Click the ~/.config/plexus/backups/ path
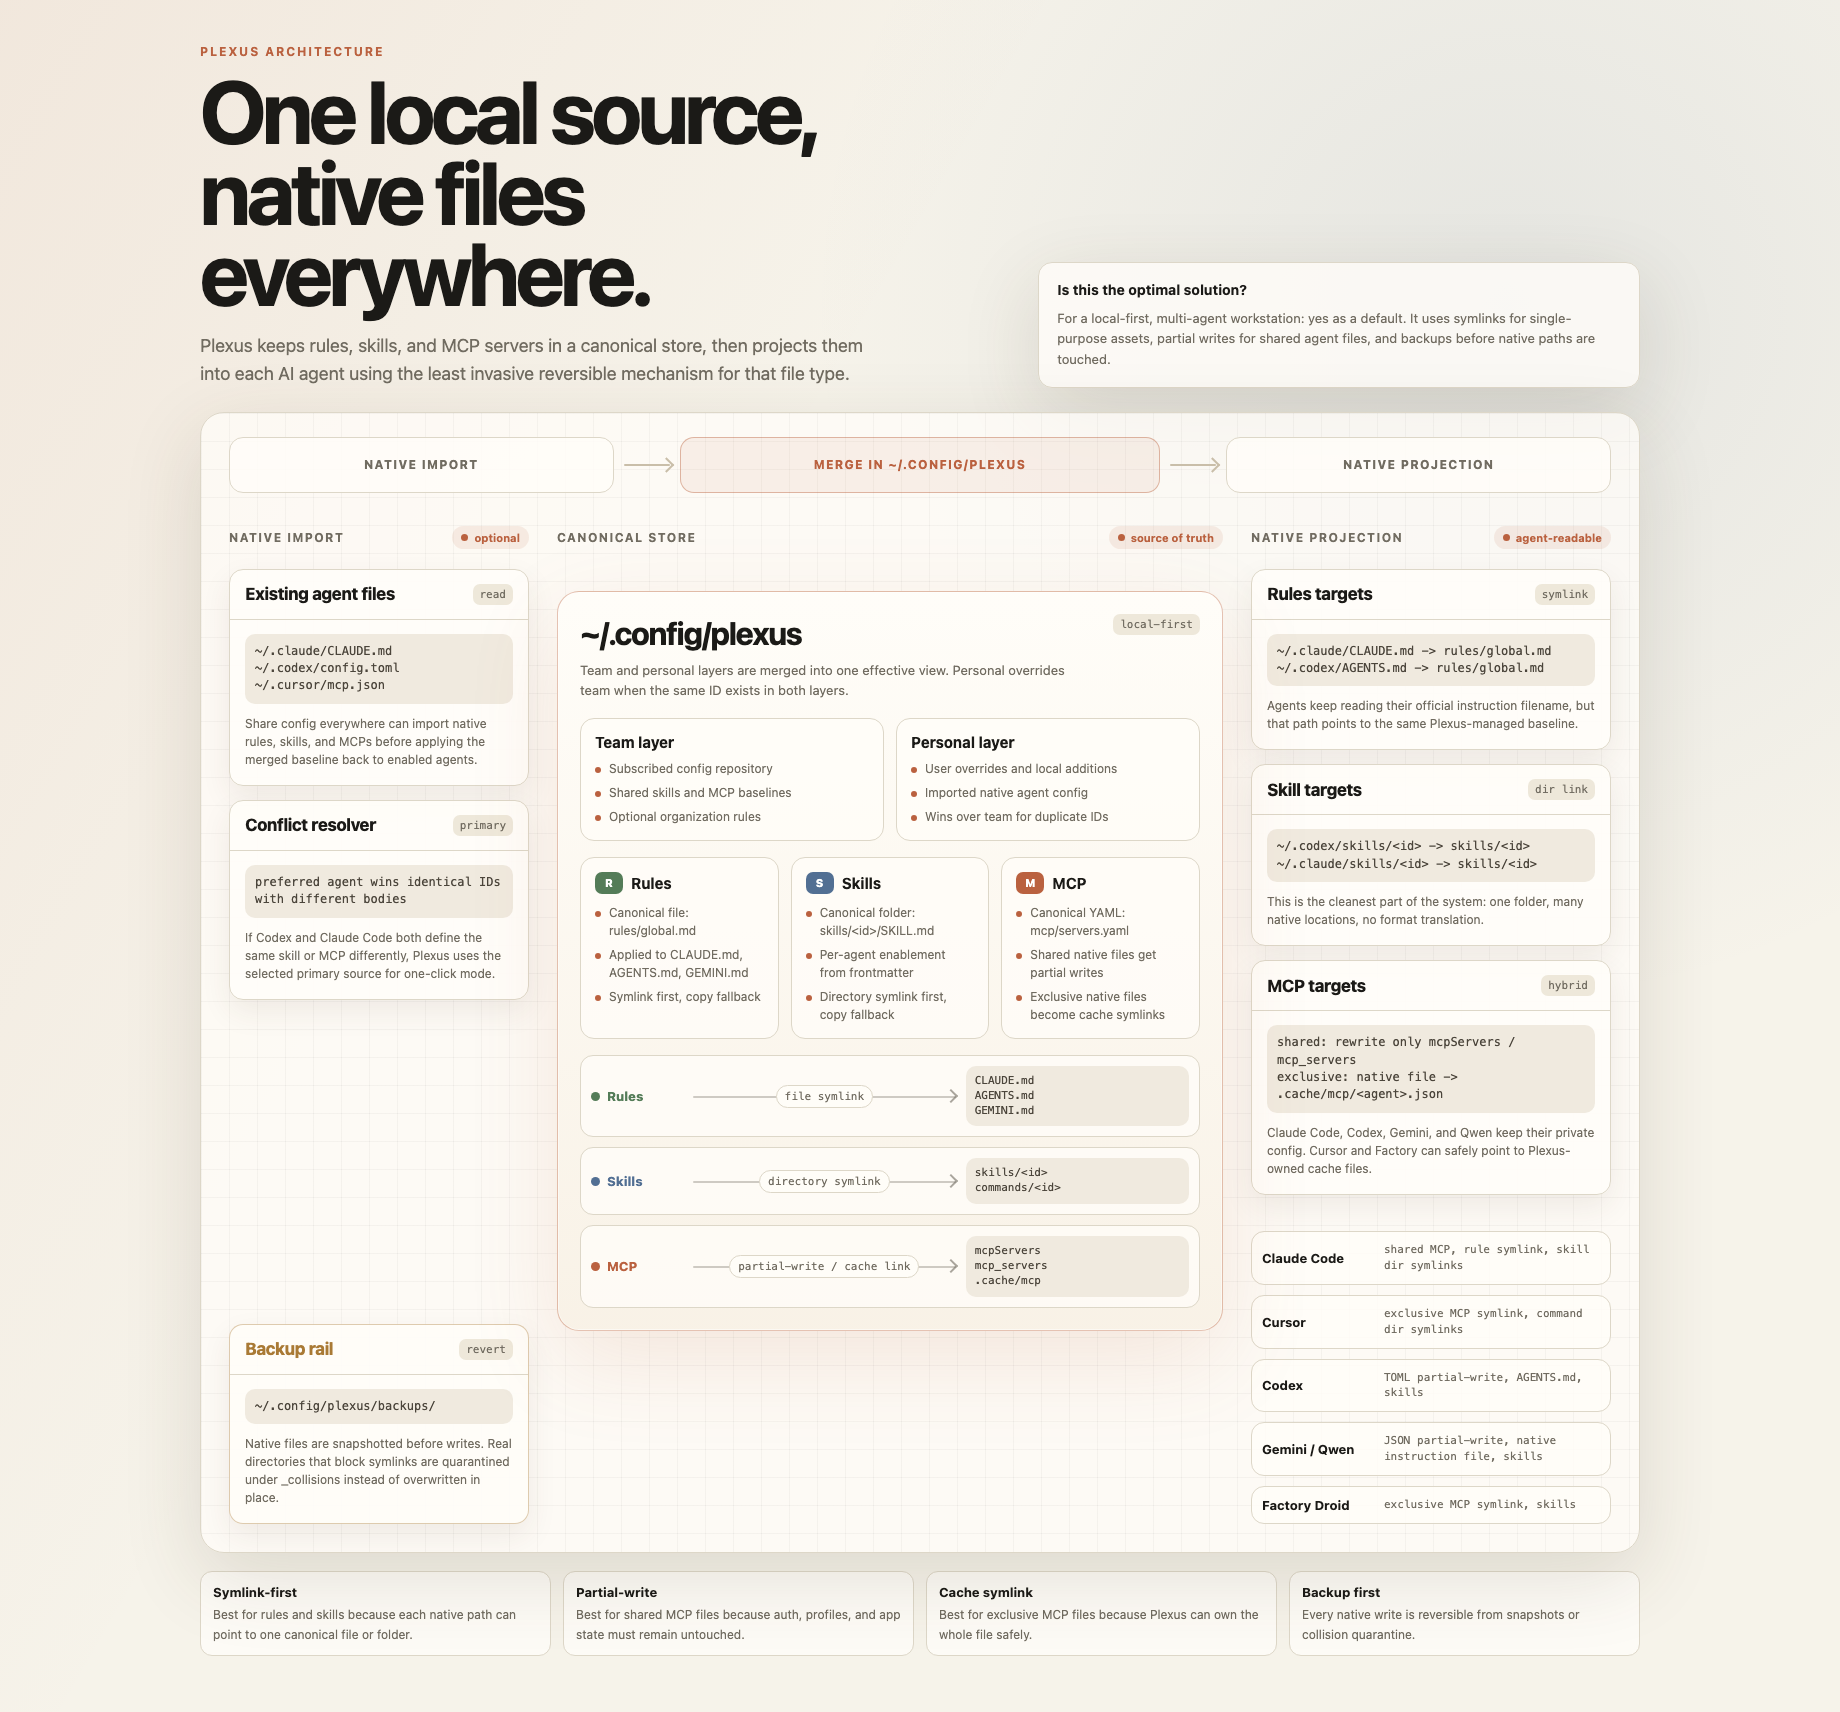Viewport: 1840px width, 1712px height. [345, 1406]
